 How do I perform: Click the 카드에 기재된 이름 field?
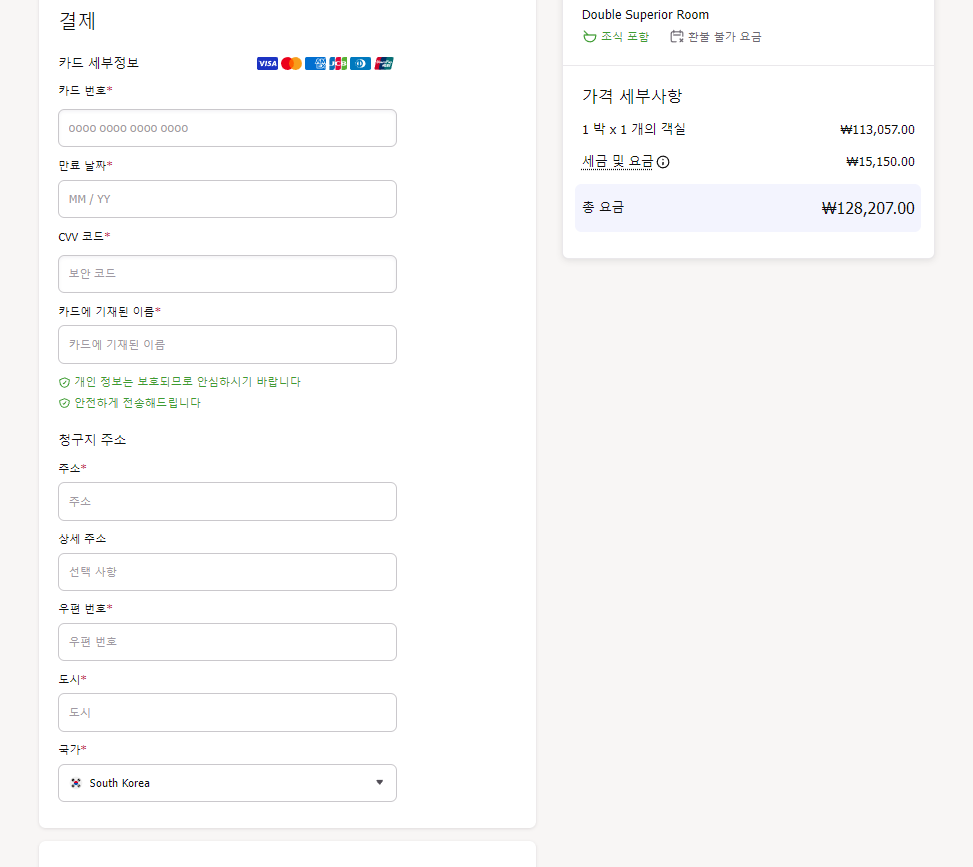227,344
